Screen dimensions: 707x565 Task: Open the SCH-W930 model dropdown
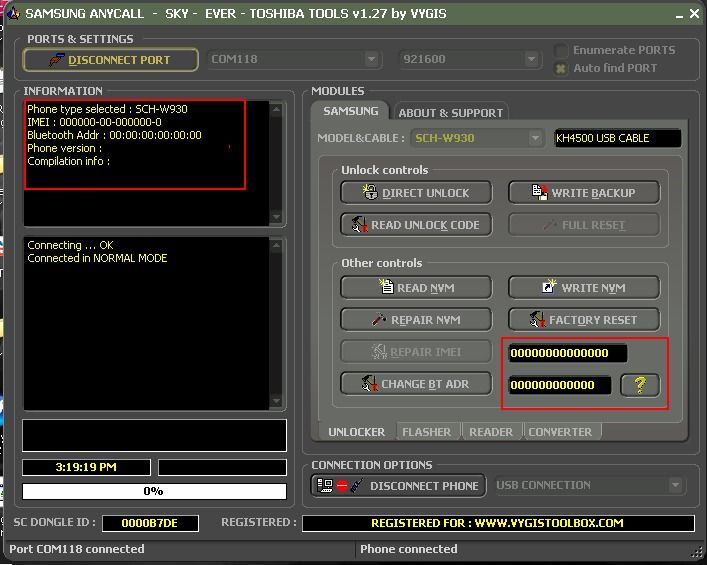[535, 138]
